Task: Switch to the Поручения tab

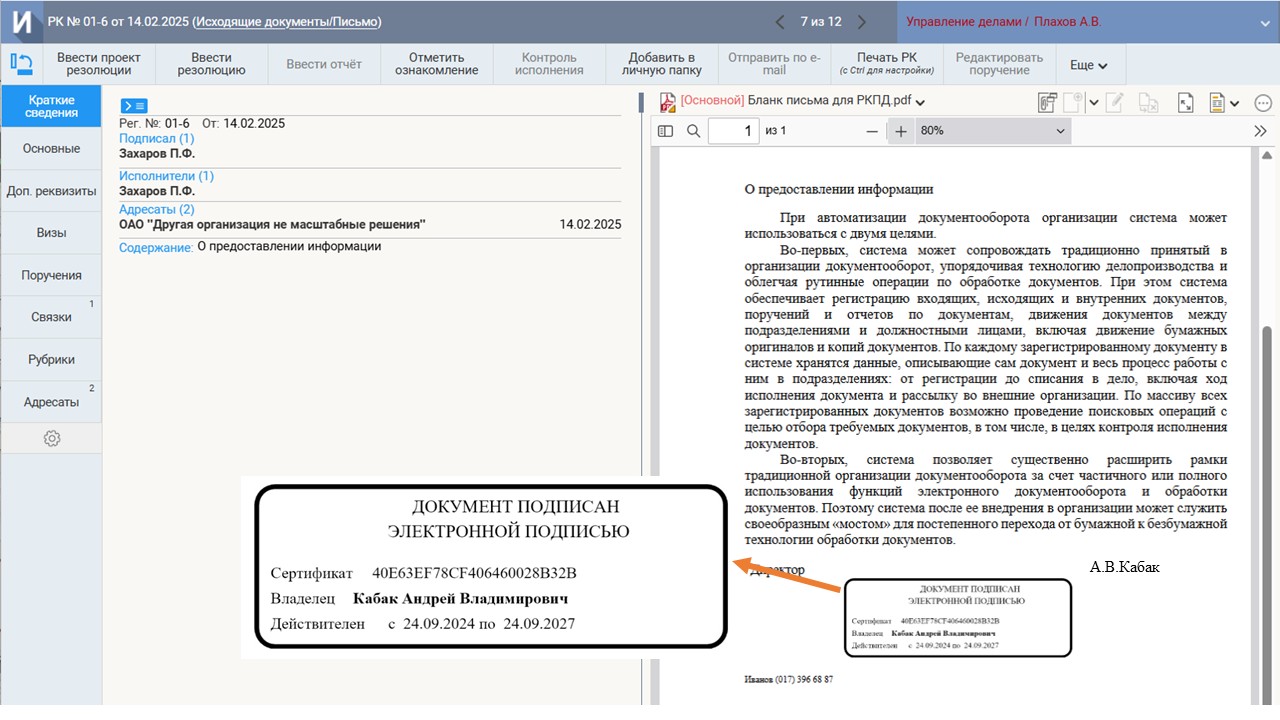Action: point(52,275)
